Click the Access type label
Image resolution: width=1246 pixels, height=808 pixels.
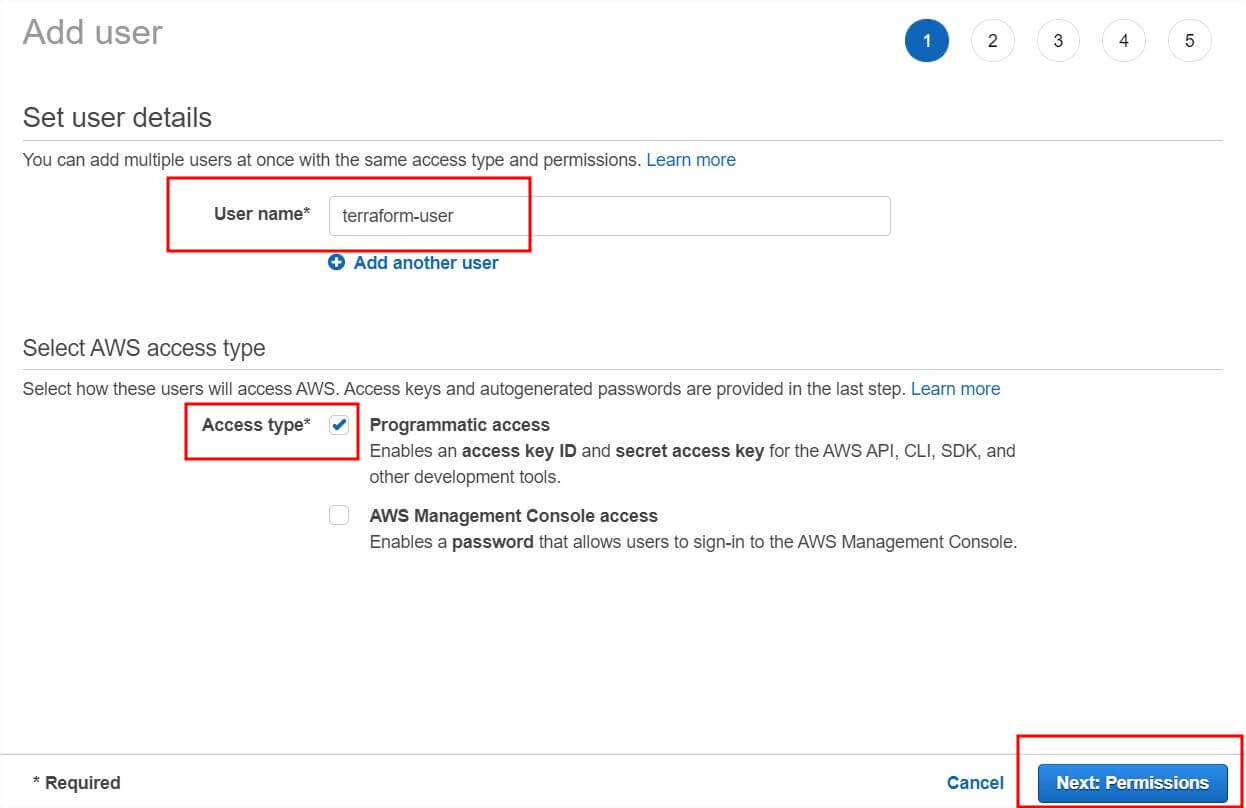255,425
